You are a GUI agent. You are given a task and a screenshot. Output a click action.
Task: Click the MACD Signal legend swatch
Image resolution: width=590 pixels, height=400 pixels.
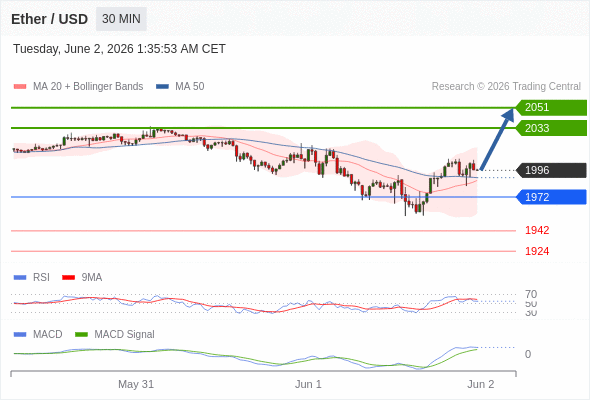(81, 335)
